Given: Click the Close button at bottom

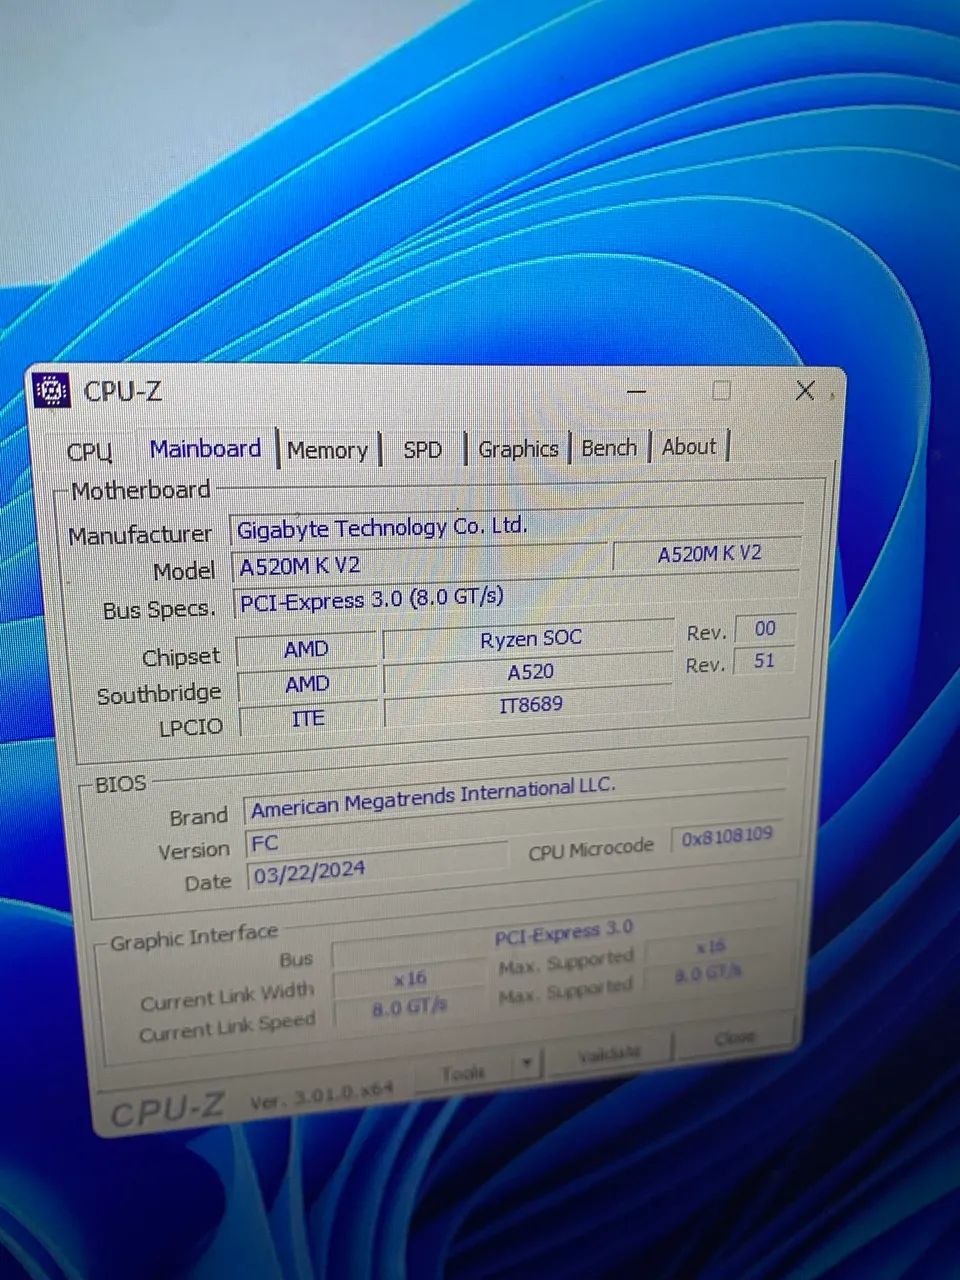Looking at the screenshot, I should (735, 1039).
